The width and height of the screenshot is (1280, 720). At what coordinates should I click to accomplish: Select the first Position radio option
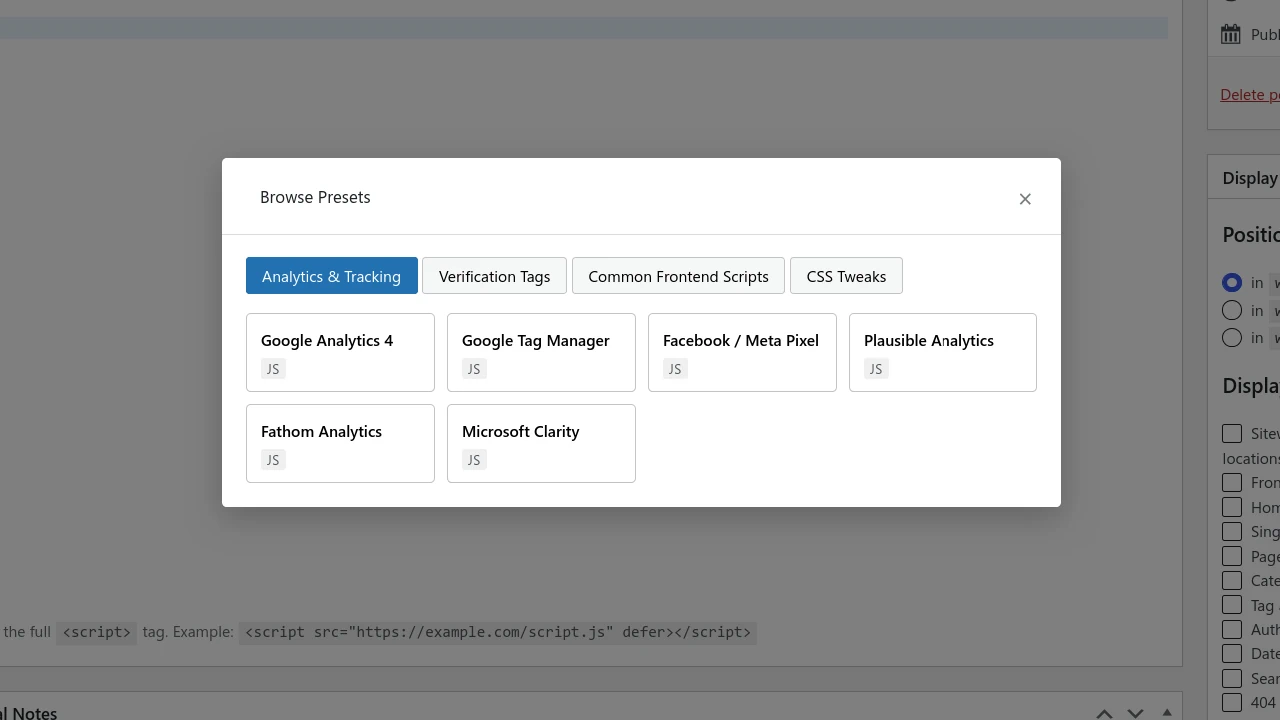click(x=1232, y=282)
